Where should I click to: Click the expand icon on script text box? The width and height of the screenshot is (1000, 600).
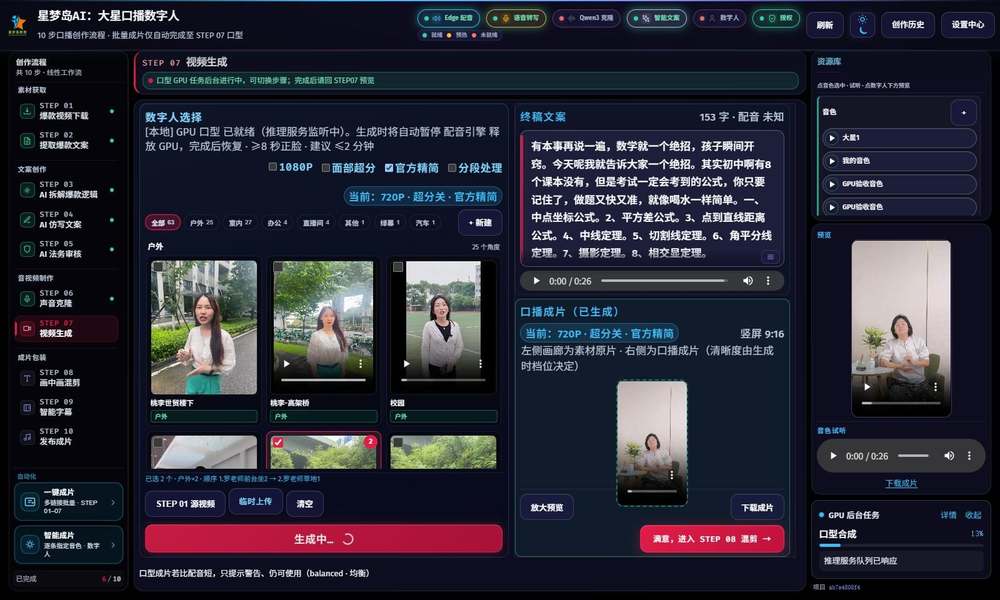[770, 257]
